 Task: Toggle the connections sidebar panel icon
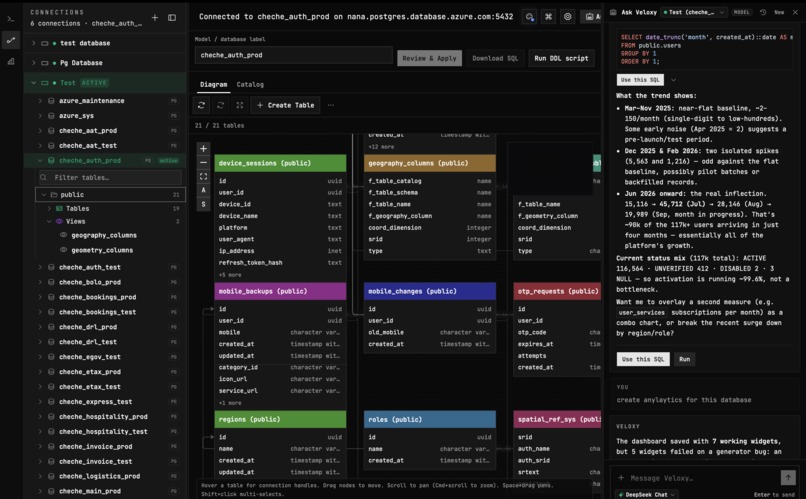(172, 17)
